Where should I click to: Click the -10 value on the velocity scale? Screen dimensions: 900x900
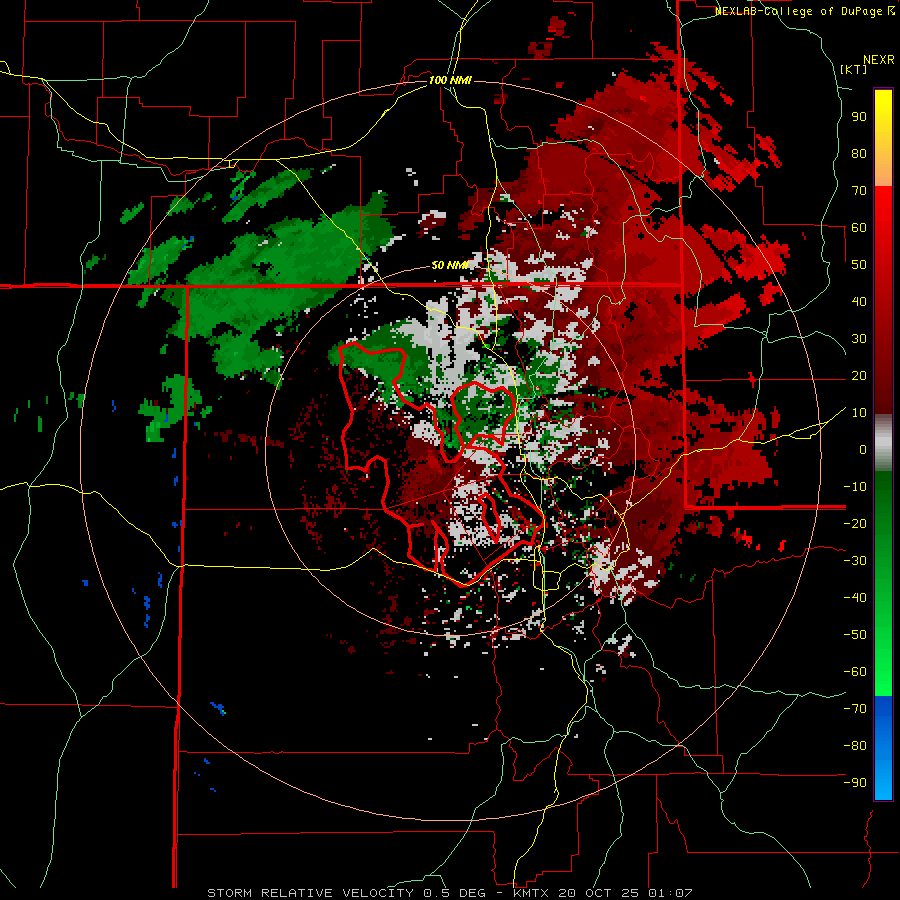pyautogui.click(x=855, y=487)
